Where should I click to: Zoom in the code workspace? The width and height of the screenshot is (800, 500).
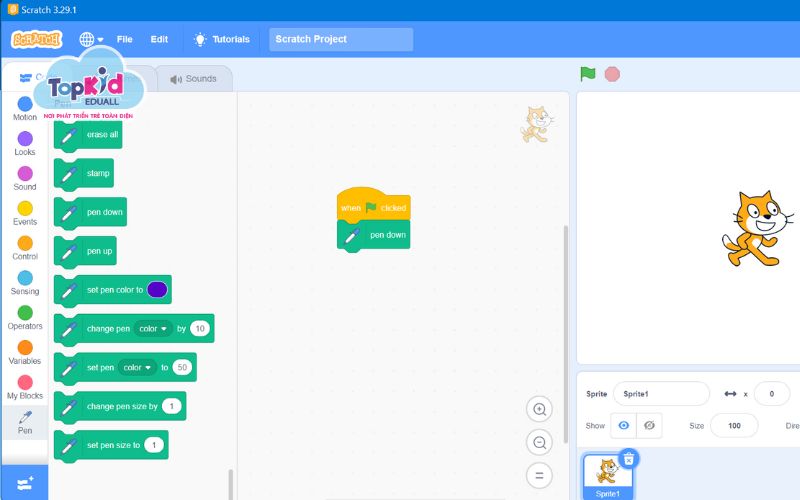(x=539, y=409)
